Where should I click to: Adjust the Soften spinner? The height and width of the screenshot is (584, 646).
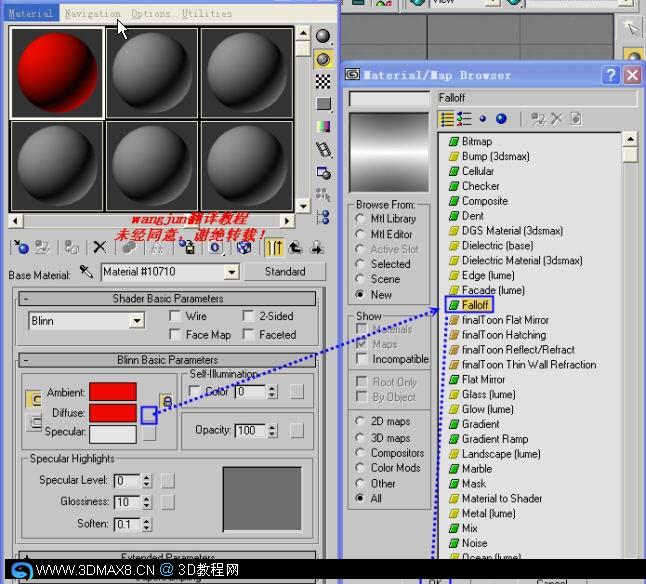click(147, 524)
